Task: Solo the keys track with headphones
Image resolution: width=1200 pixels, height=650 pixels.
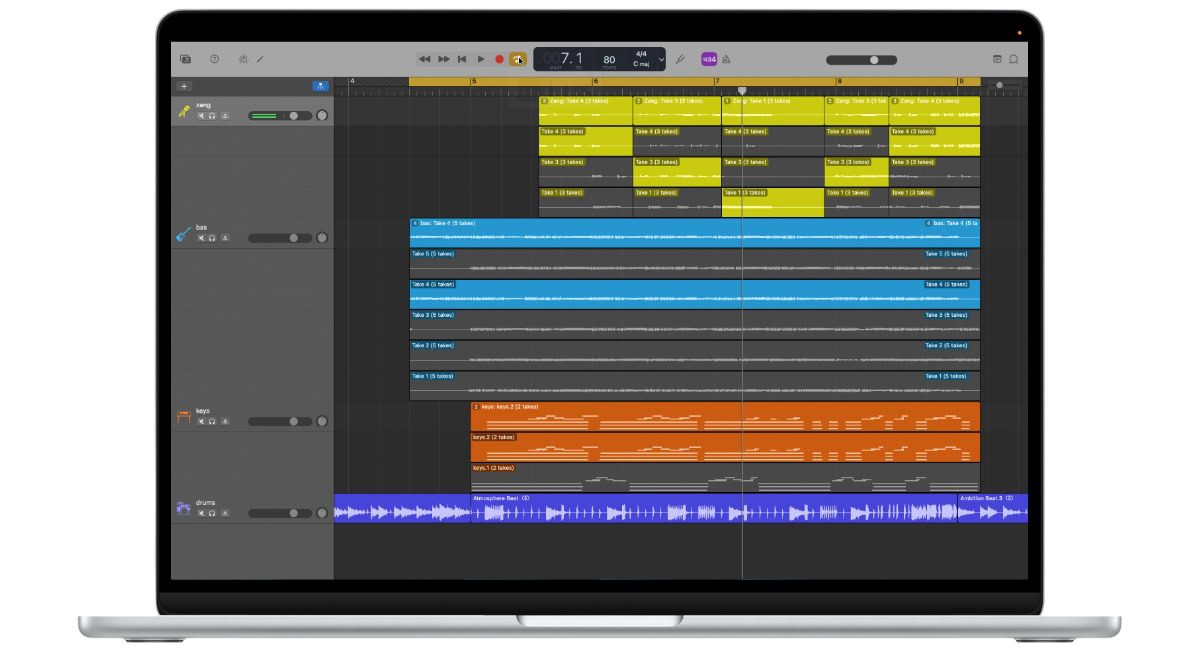Action: pyautogui.click(x=212, y=421)
